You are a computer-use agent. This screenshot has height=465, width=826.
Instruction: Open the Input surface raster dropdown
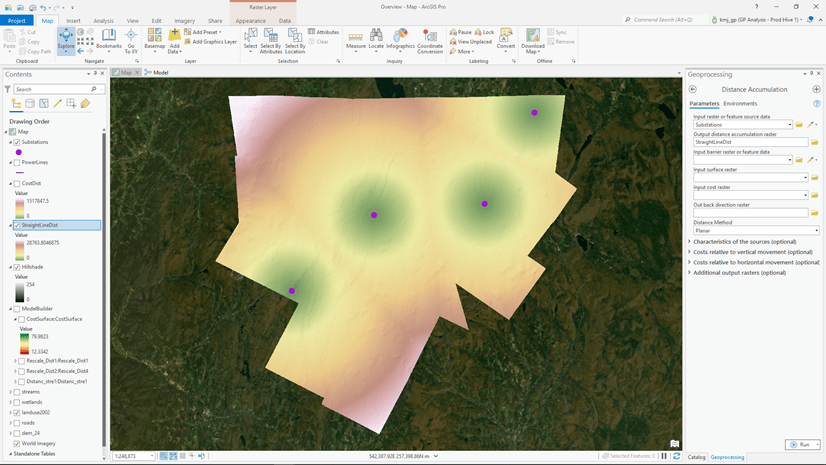[805, 177]
